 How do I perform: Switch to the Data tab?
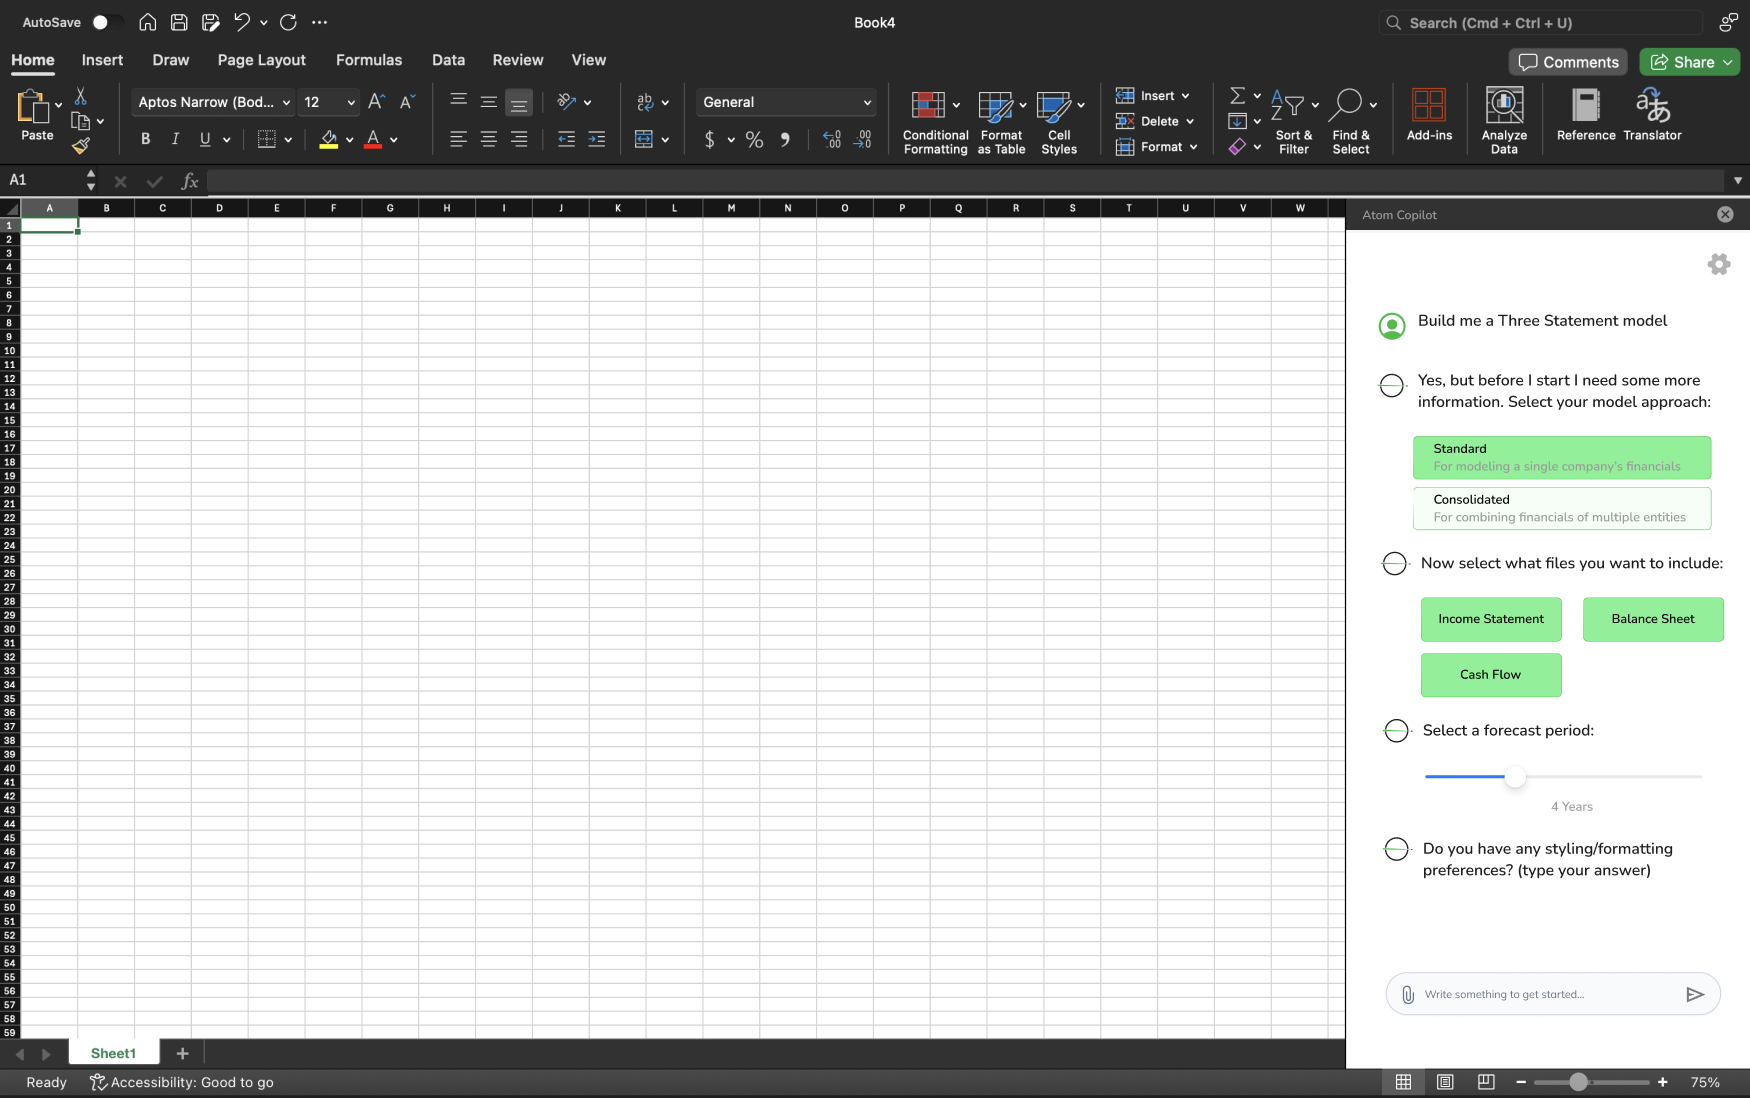[448, 60]
